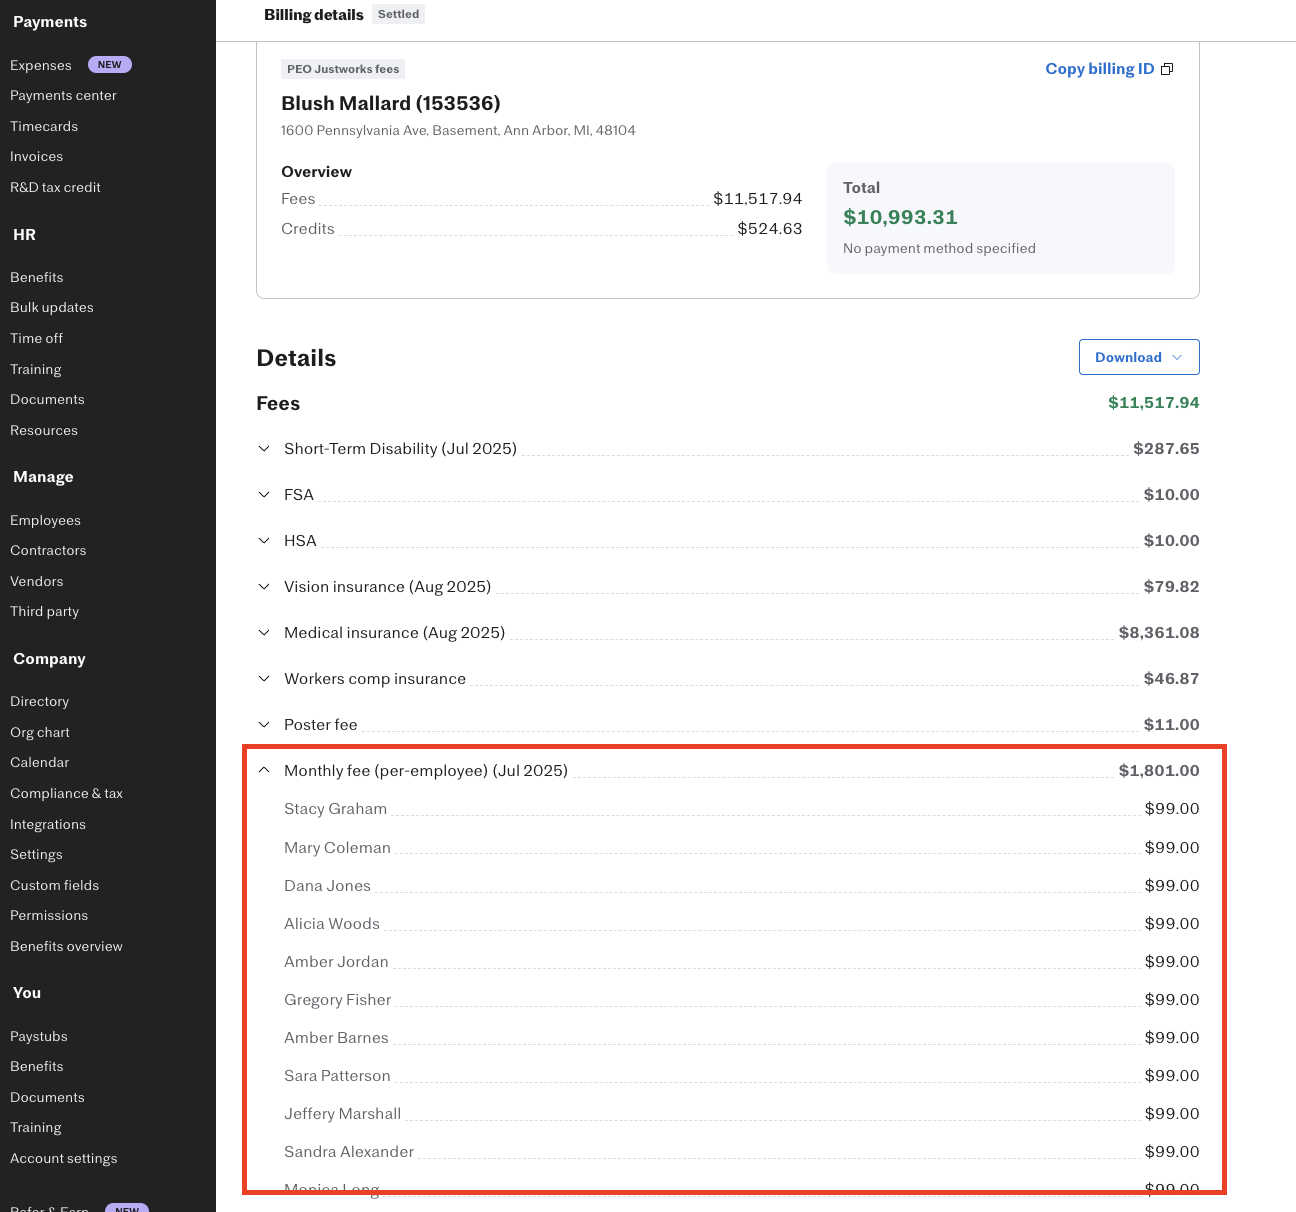Collapse the Monthly fee (per-employee) section
1296x1212 pixels.
(264, 771)
